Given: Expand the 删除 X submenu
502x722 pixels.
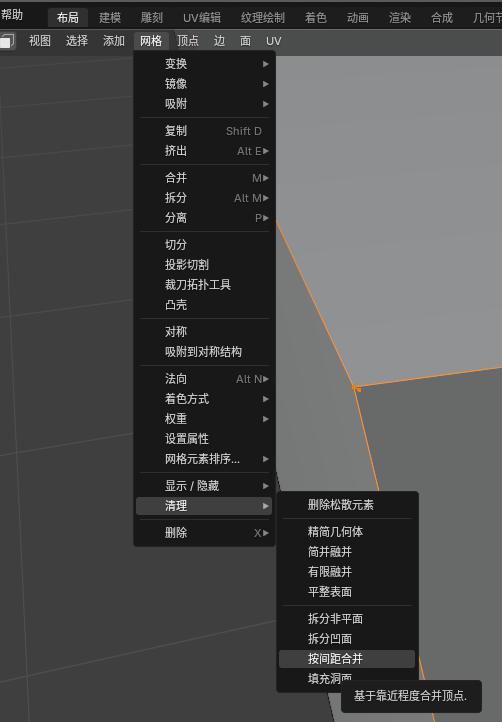Looking at the screenshot, I should tap(204, 533).
